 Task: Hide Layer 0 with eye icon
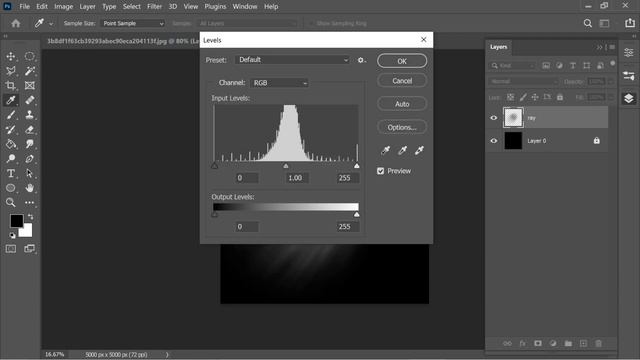(494, 141)
